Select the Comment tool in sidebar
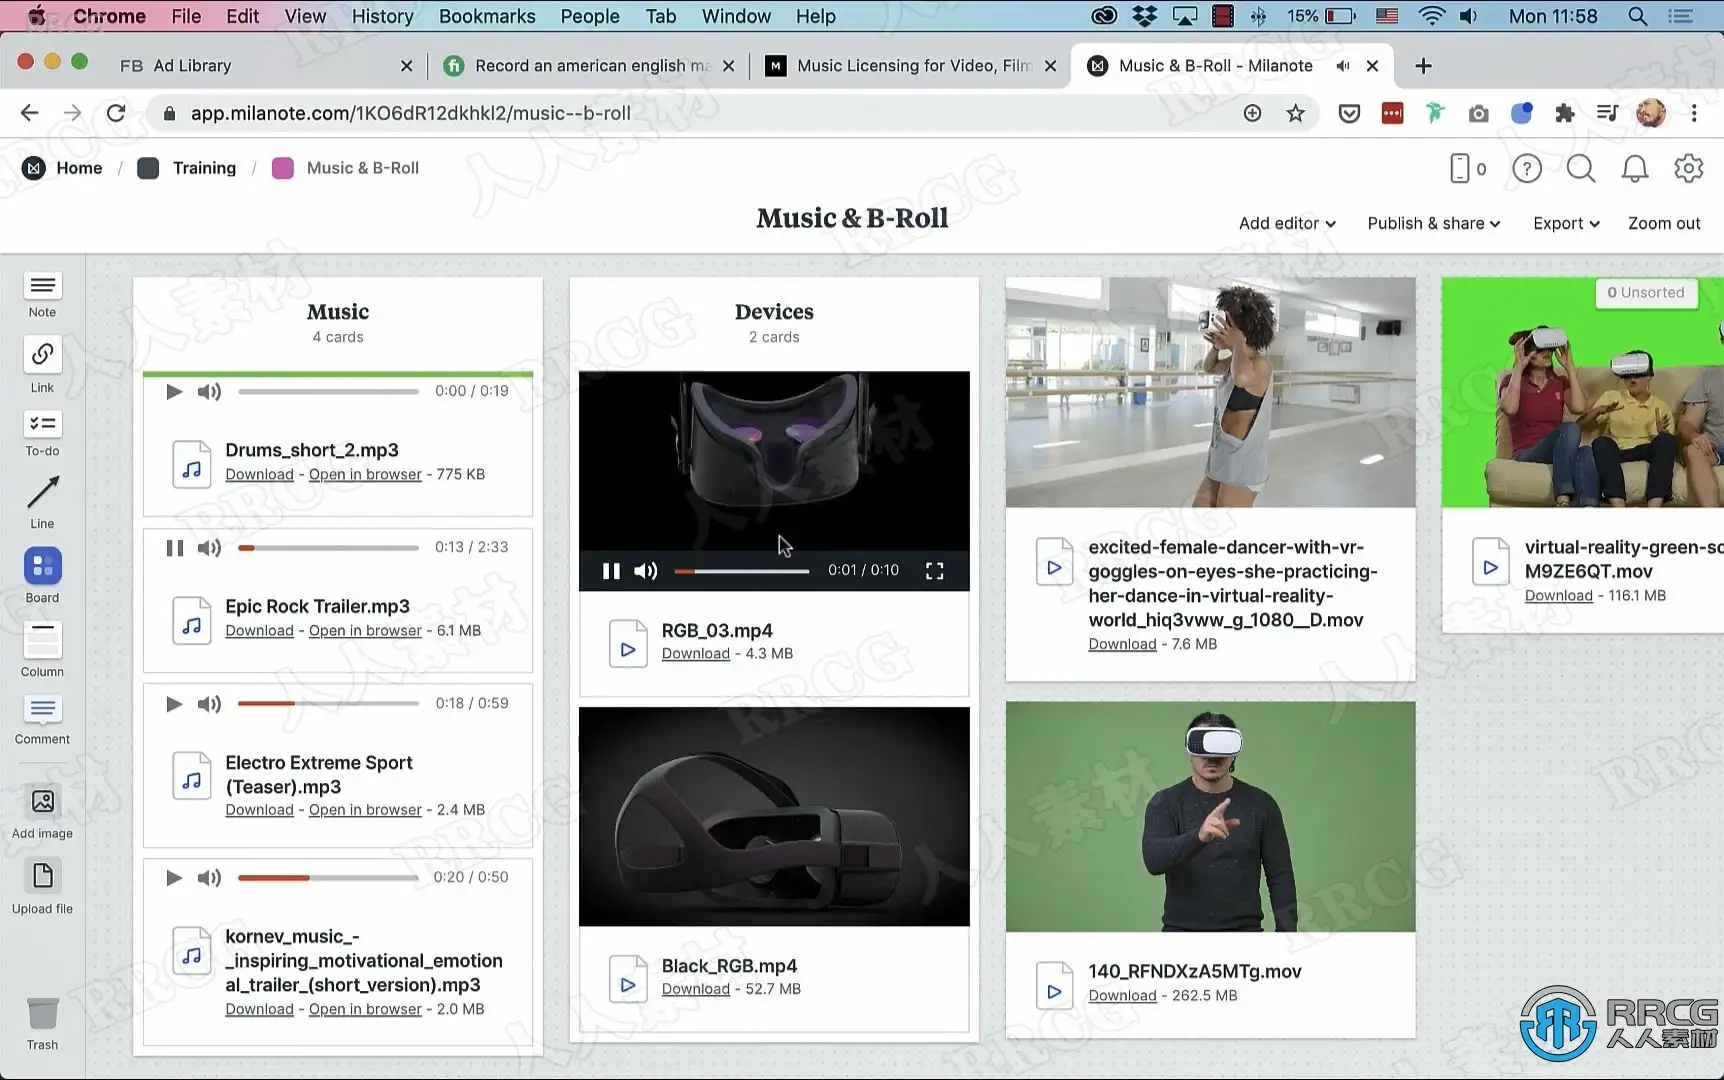1724x1080 pixels. [x=42, y=720]
